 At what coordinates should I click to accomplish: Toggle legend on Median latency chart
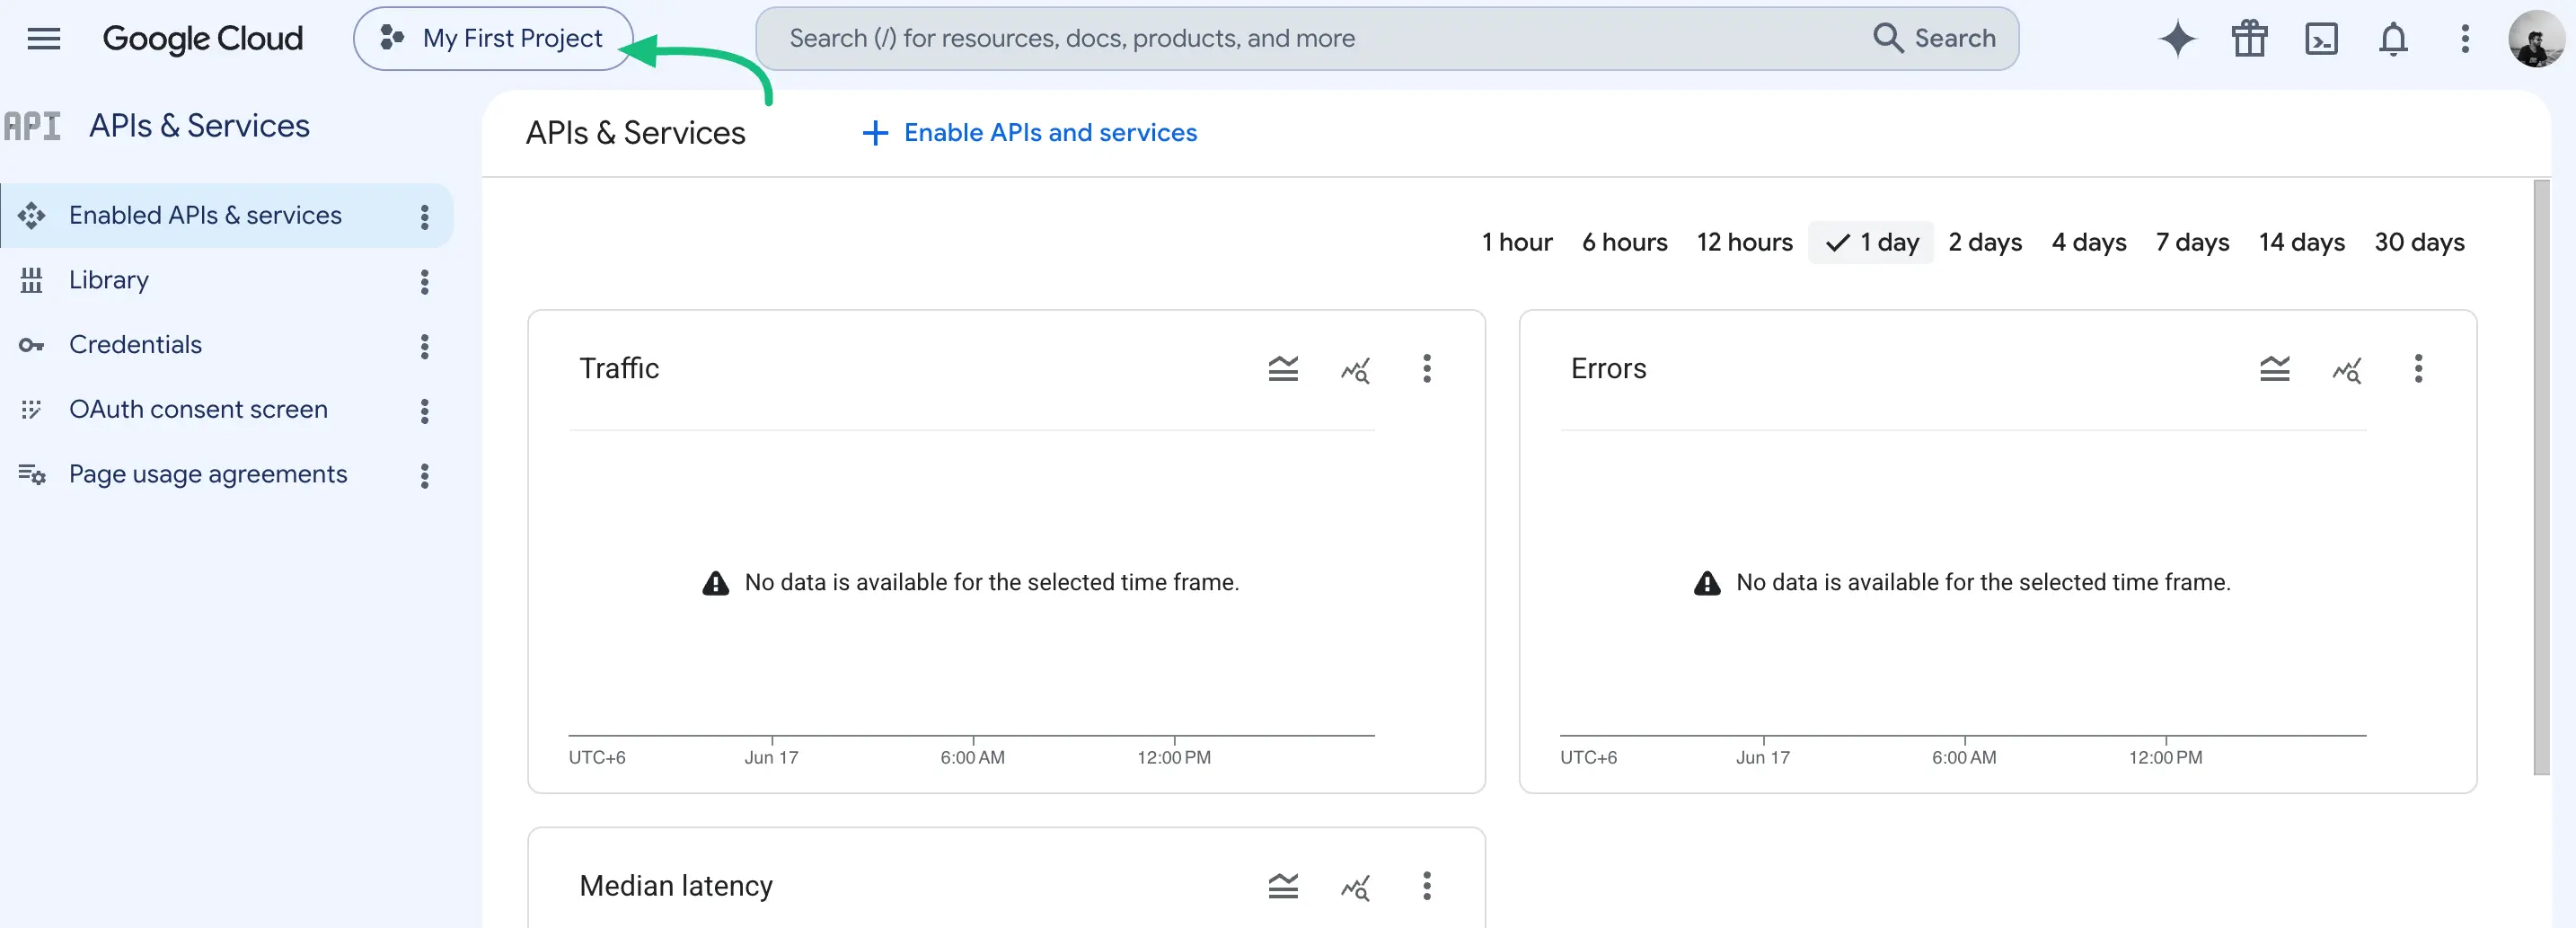coord(1283,886)
